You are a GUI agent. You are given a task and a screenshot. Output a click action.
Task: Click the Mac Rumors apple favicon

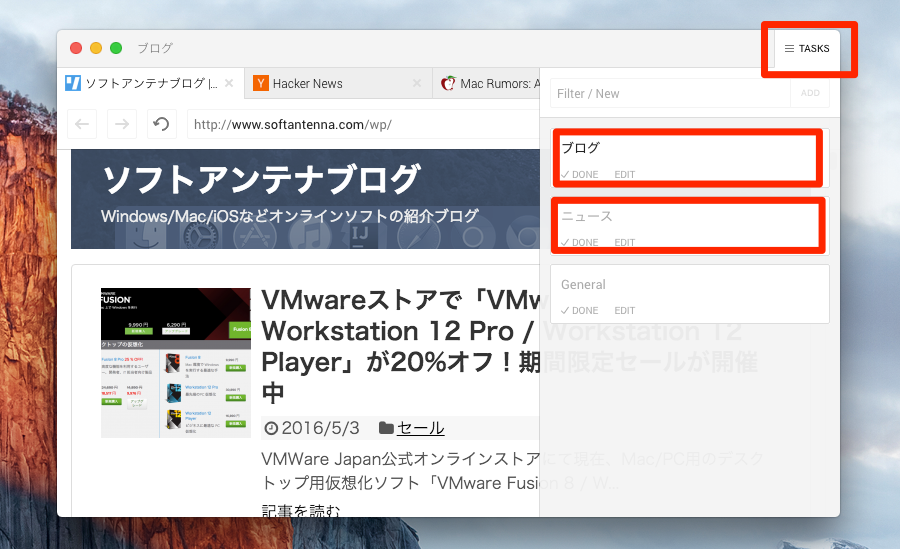448,83
